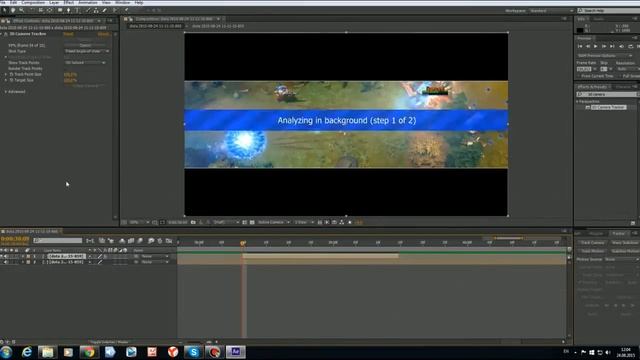This screenshot has height=360, width=640.
Task: Take a snapshot with the viewer camera icon
Action: [193, 222]
